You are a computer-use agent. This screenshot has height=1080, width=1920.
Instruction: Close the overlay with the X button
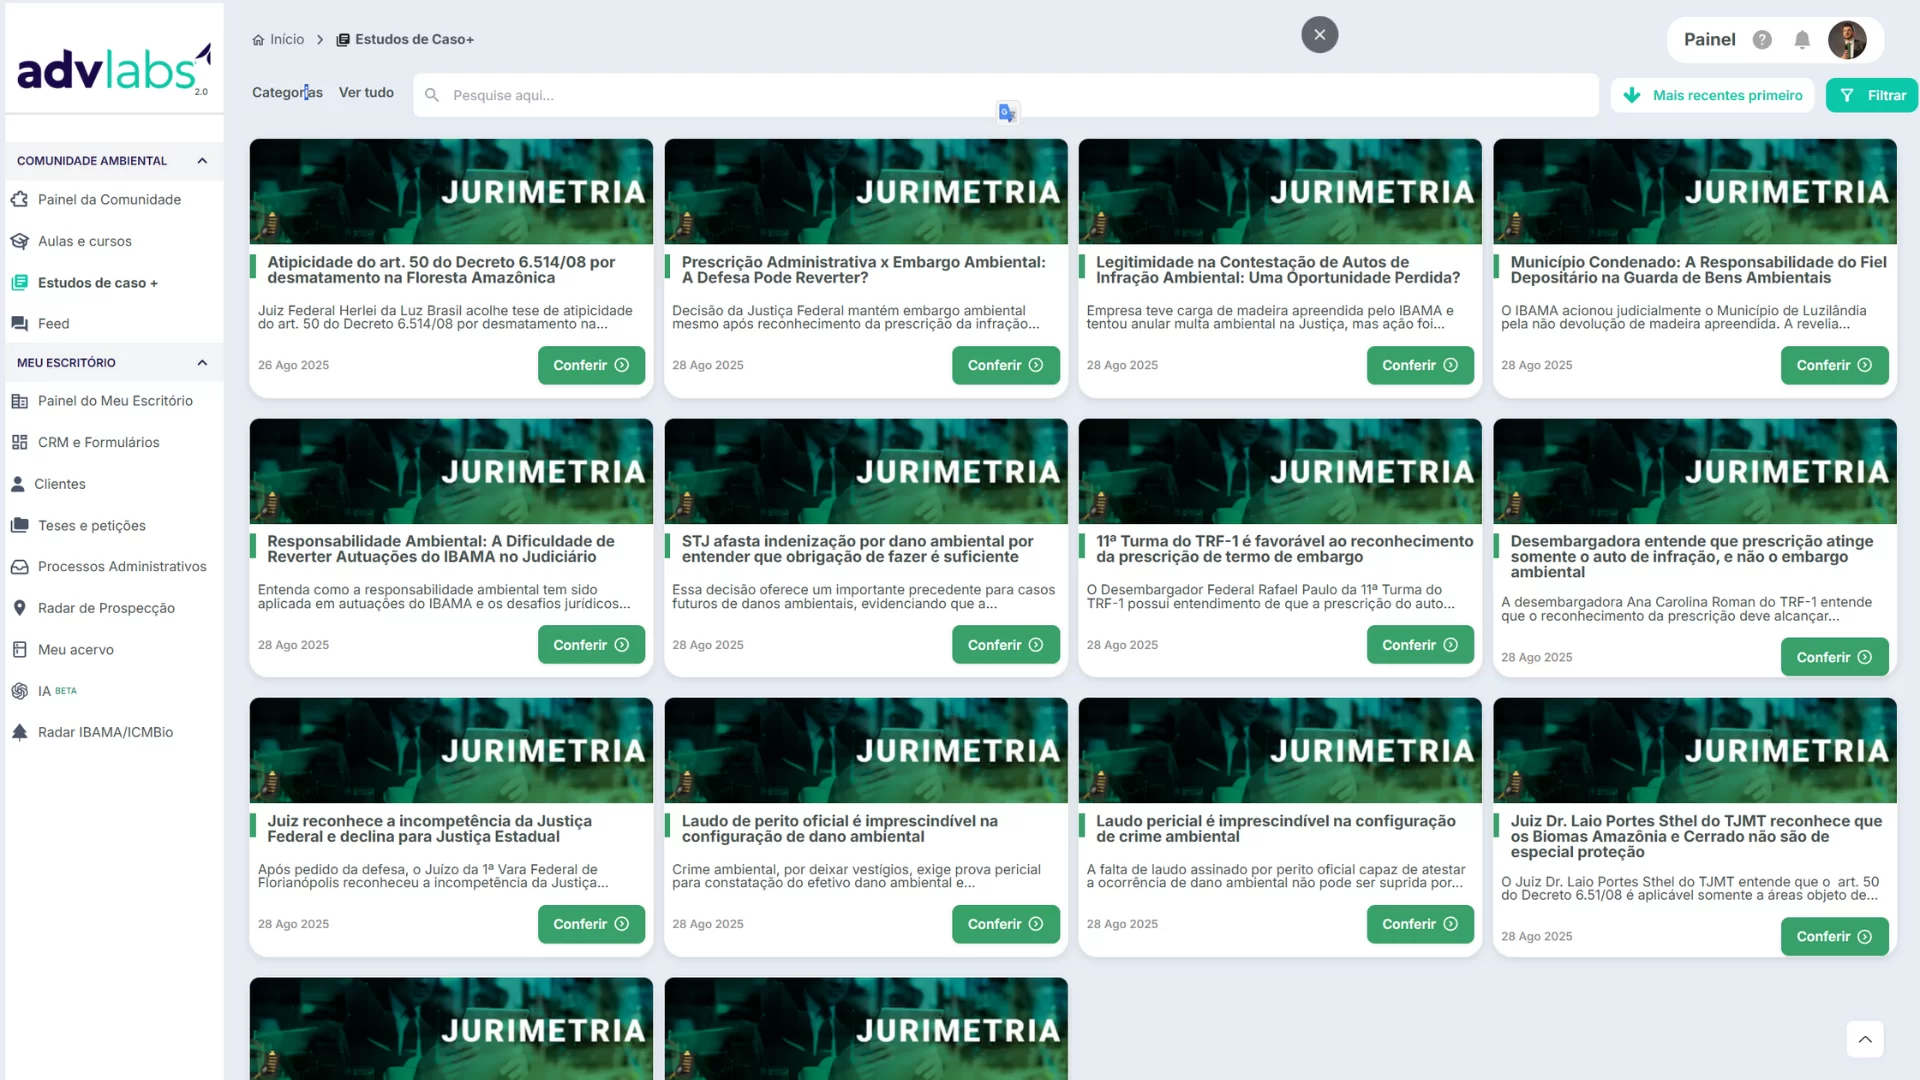[1319, 35]
